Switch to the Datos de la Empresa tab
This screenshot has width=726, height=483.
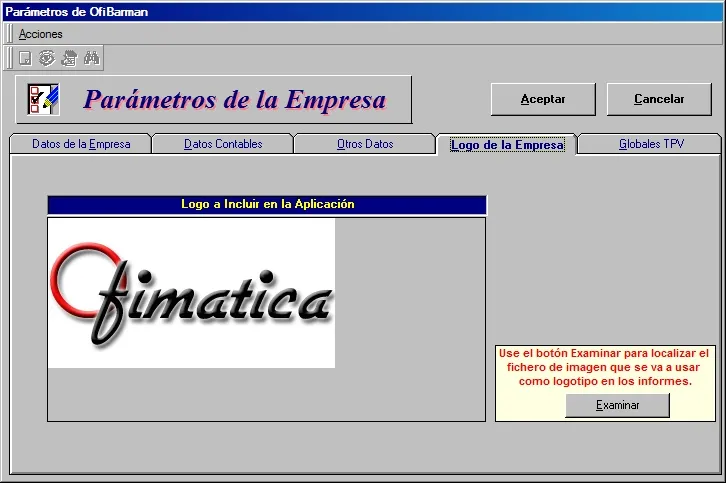tap(81, 144)
